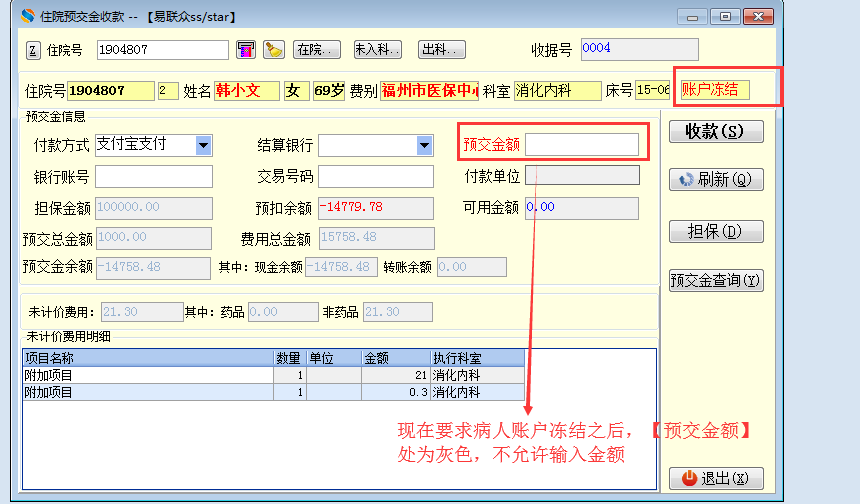This screenshot has width=860, height=504.
Task: Open 预交金查询(Y) query
Action: 716,281
